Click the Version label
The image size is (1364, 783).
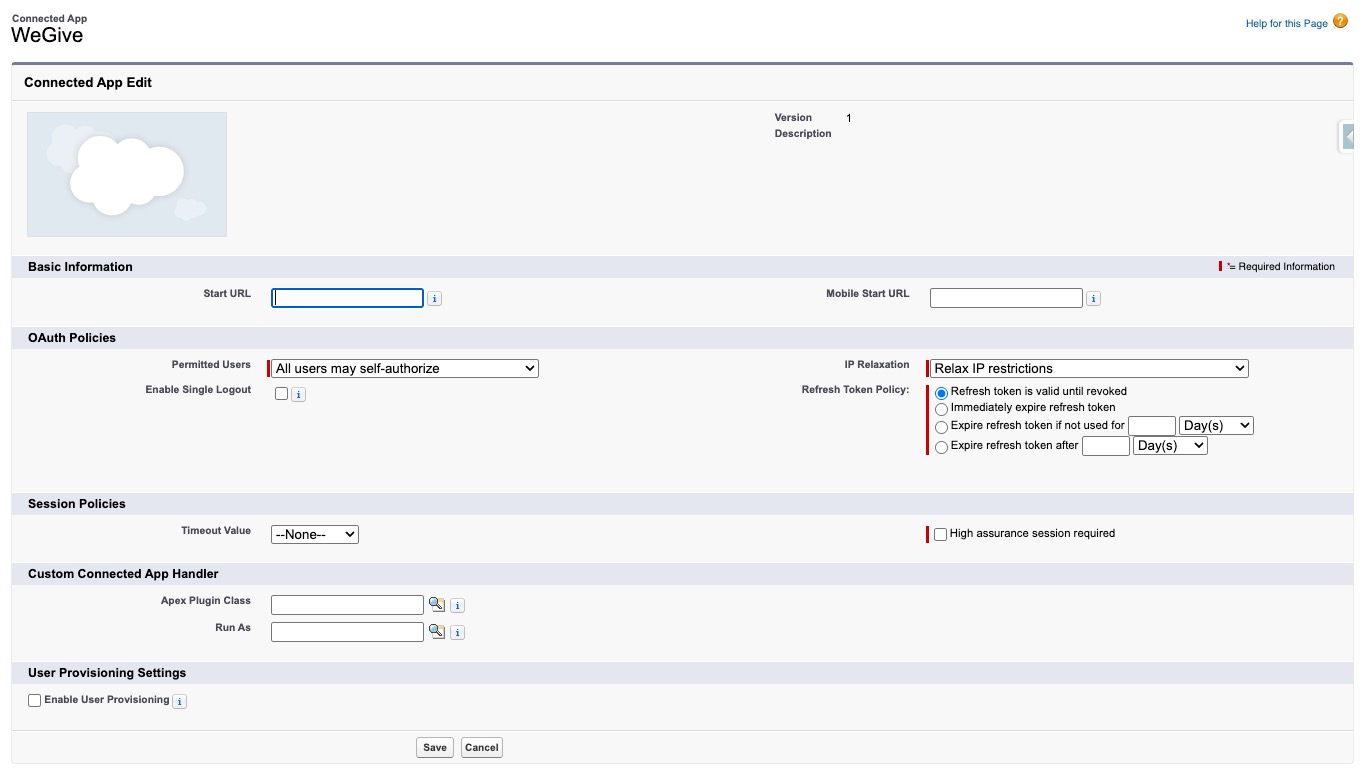793,118
